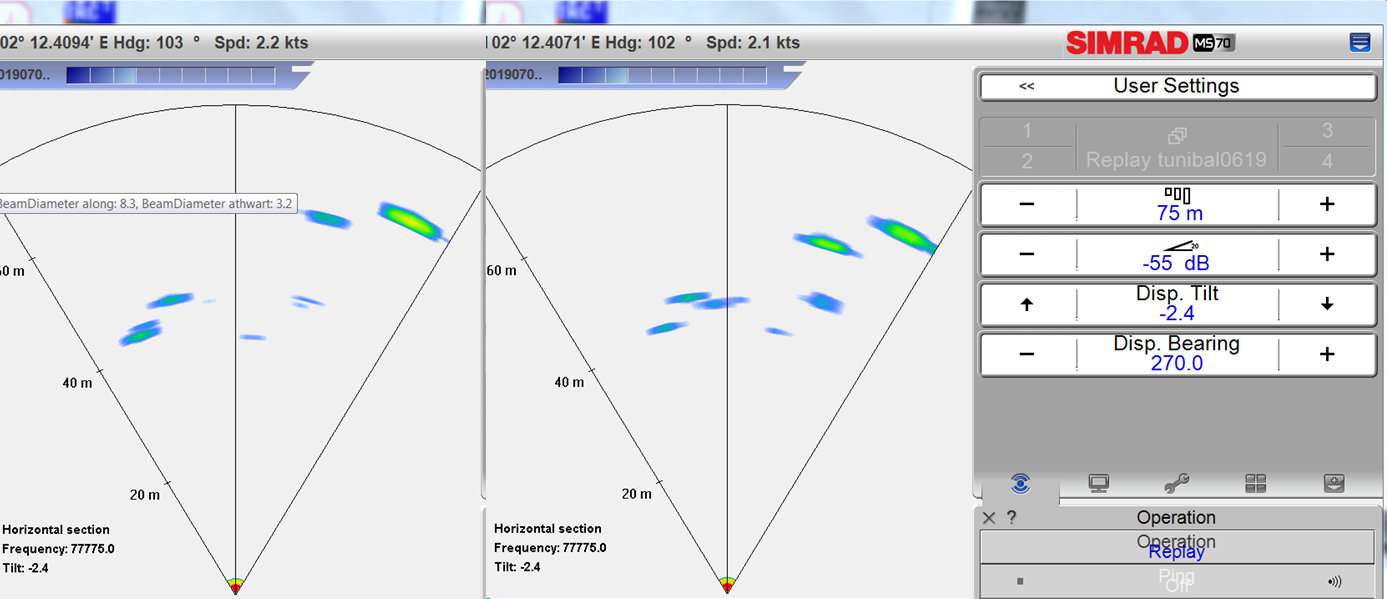Open the Setup menu wrench icon
Viewport: 1387px width, 599px height.
tap(1177, 484)
